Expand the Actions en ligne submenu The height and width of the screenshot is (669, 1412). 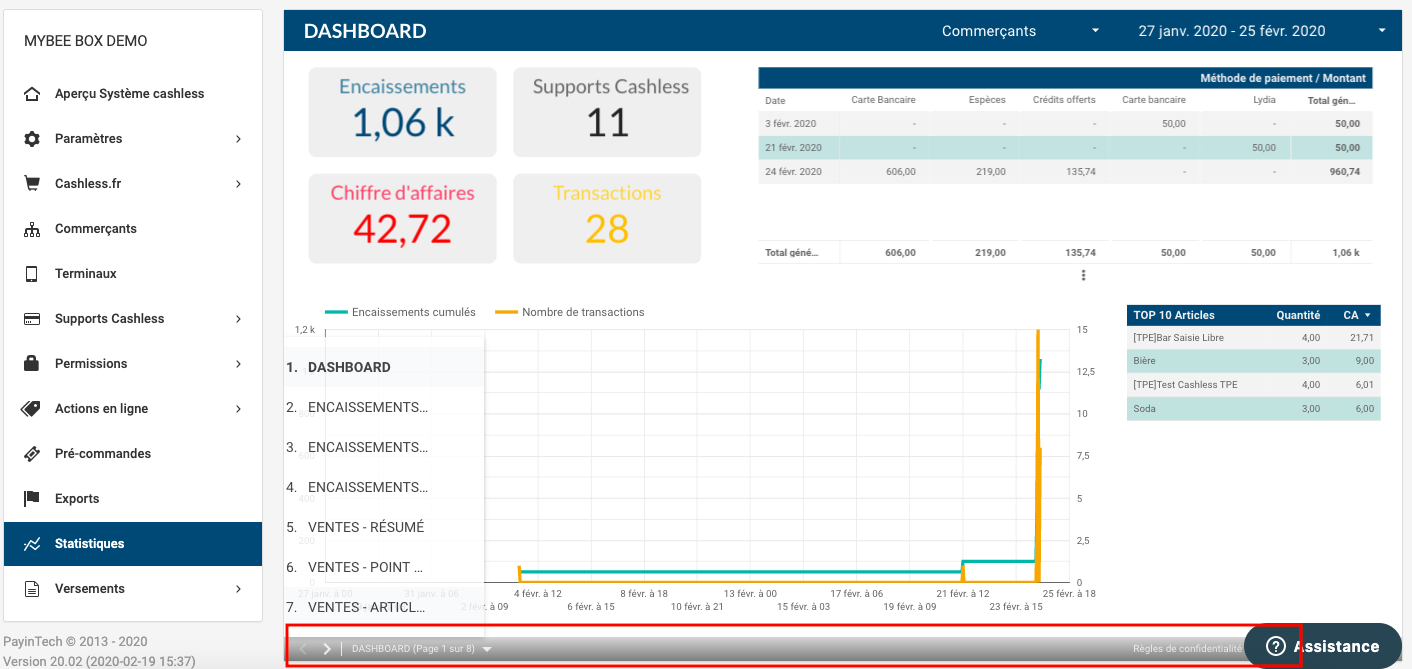pyautogui.click(x=238, y=409)
